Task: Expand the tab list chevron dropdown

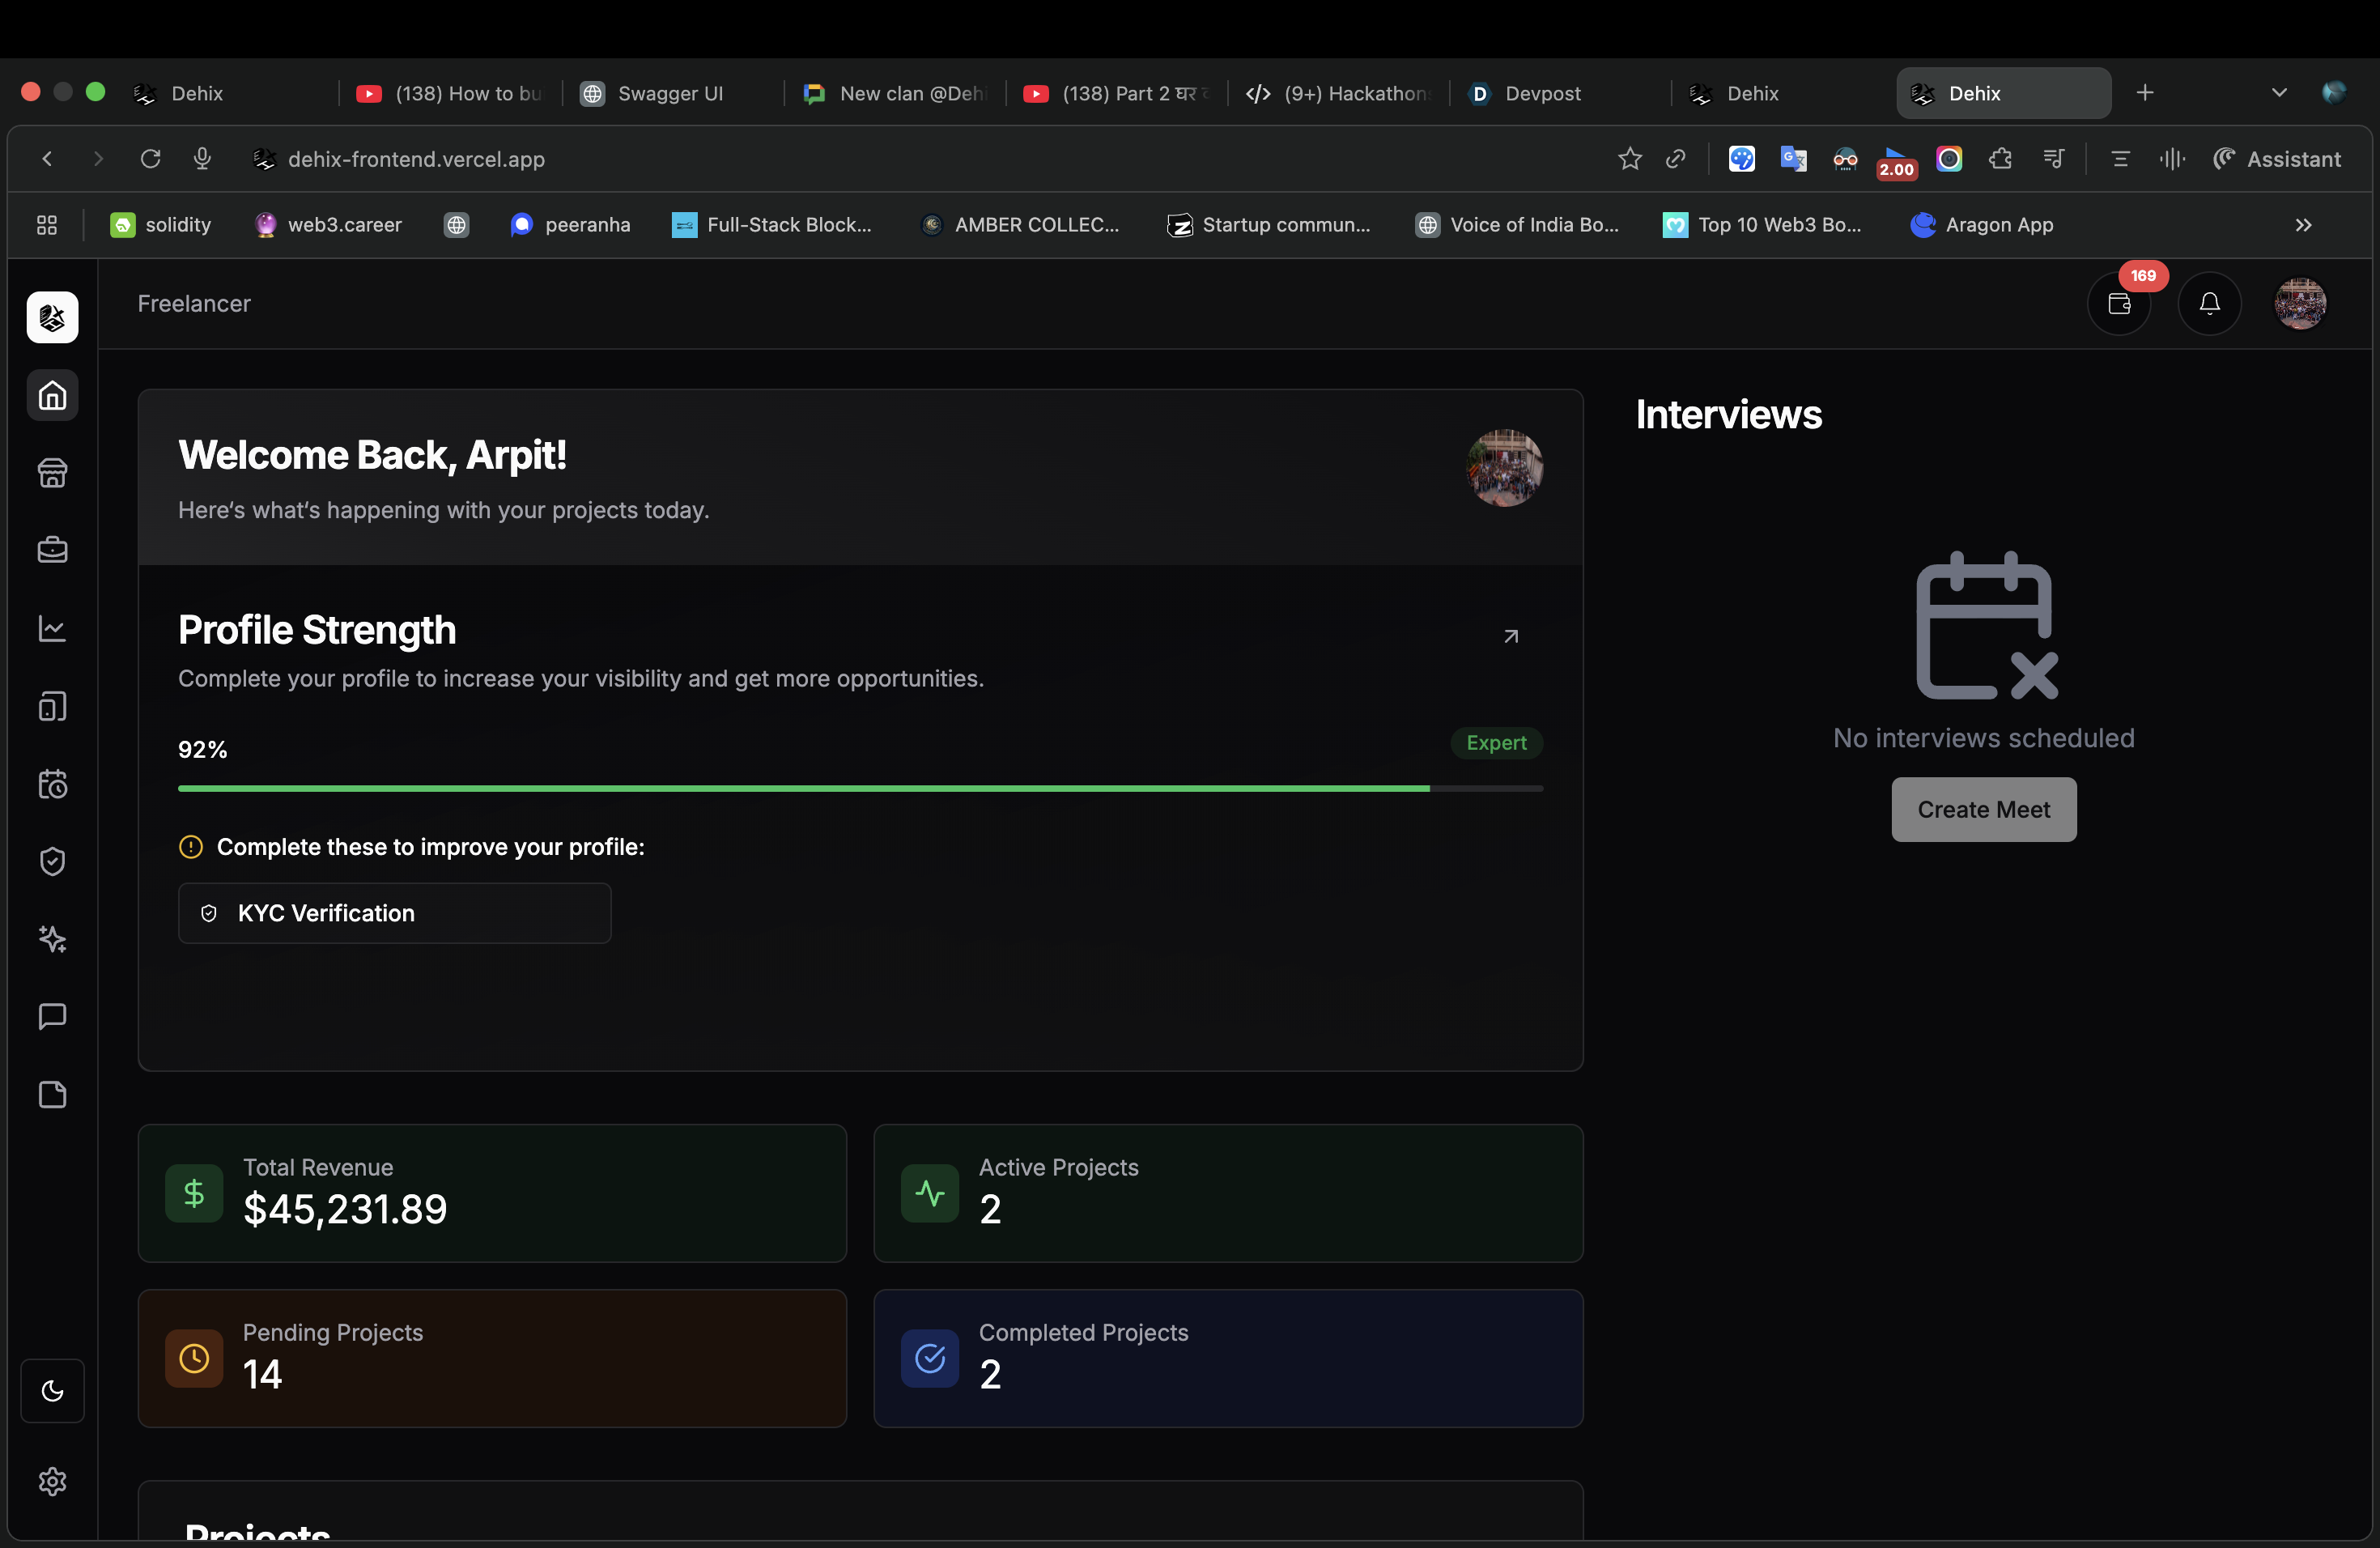Action: (2279, 93)
